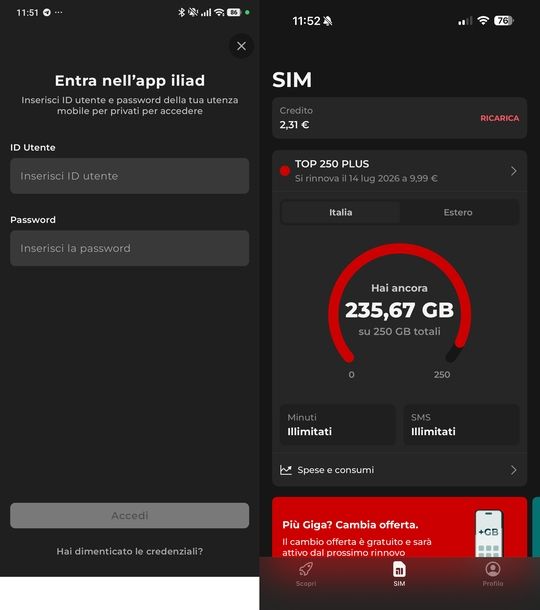Focus the Password input field
The image size is (540, 610).
pyautogui.click(x=130, y=248)
